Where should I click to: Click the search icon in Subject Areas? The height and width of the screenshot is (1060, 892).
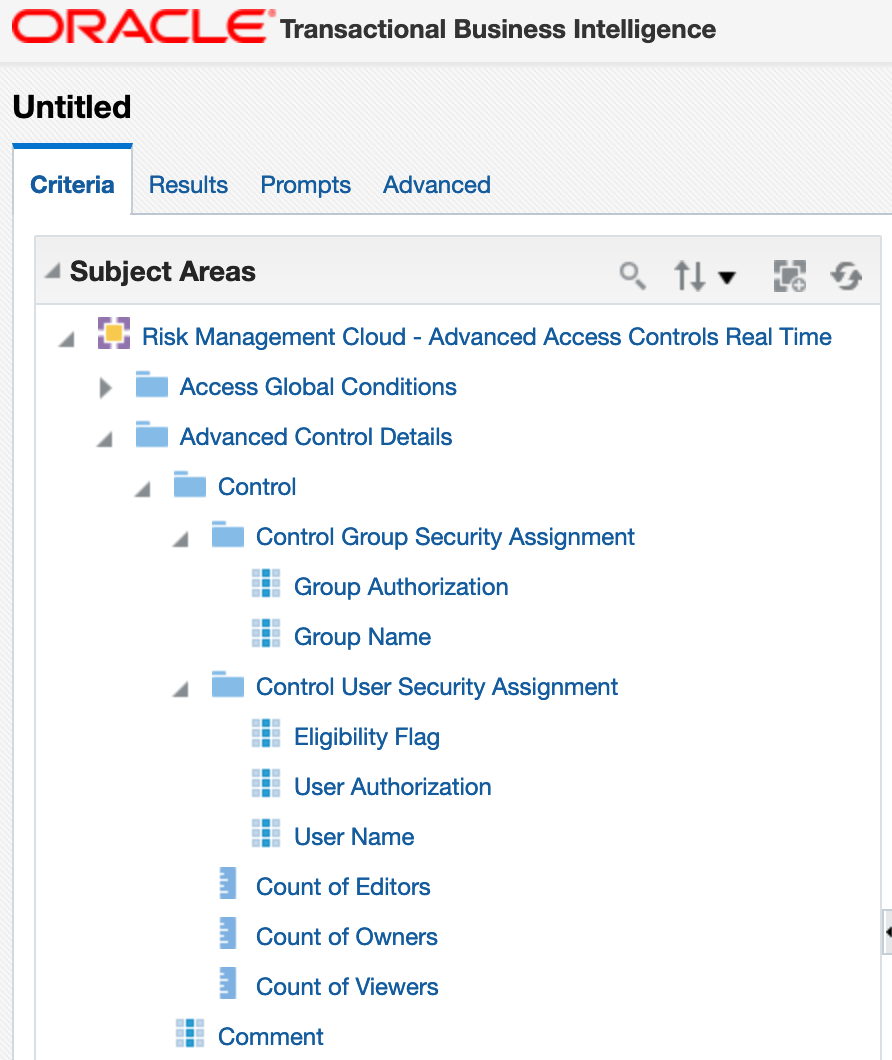coord(632,276)
